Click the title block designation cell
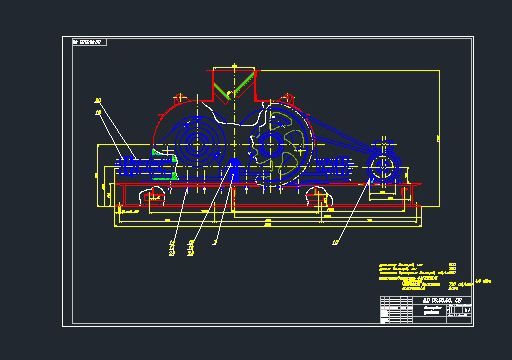The height and width of the screenshot is (360, 512). pos(442,300)
